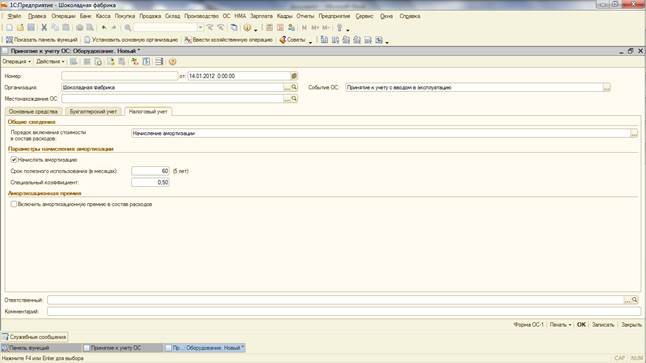Open the Производство menu
This screenshot has width=646, height=363.
(x=201, y=16)
